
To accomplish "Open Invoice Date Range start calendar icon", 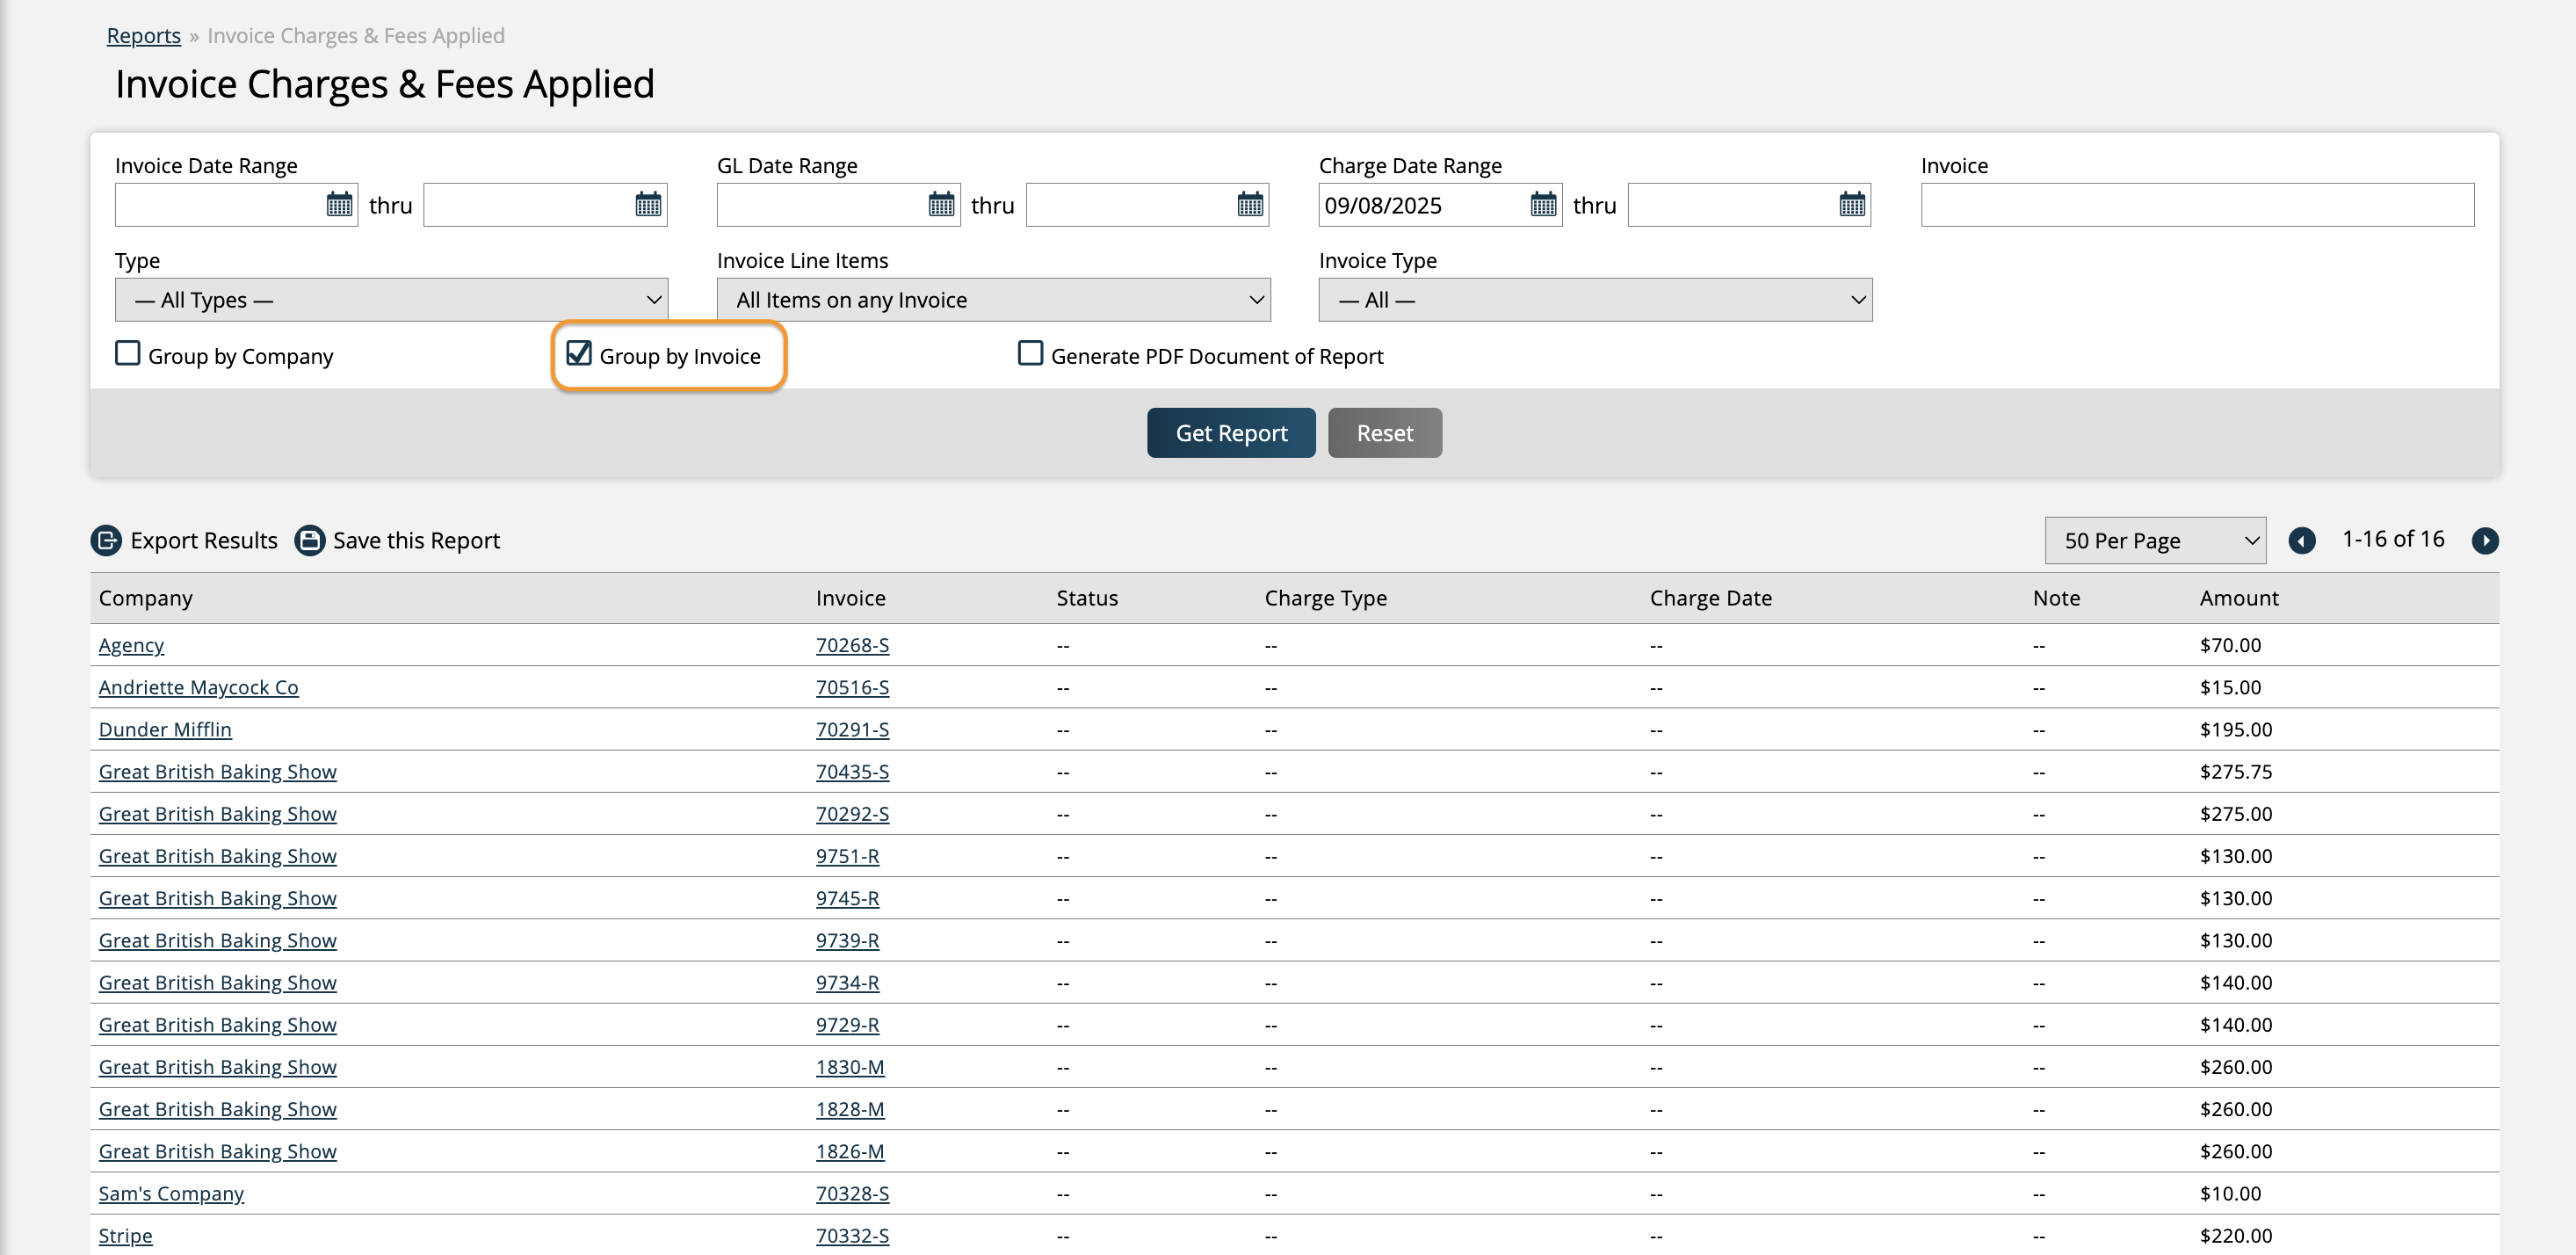I will 339,205.
